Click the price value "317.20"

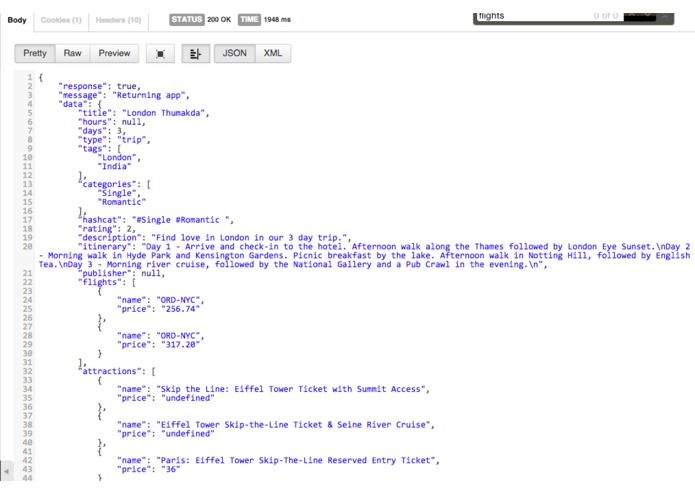click(180, 345)
